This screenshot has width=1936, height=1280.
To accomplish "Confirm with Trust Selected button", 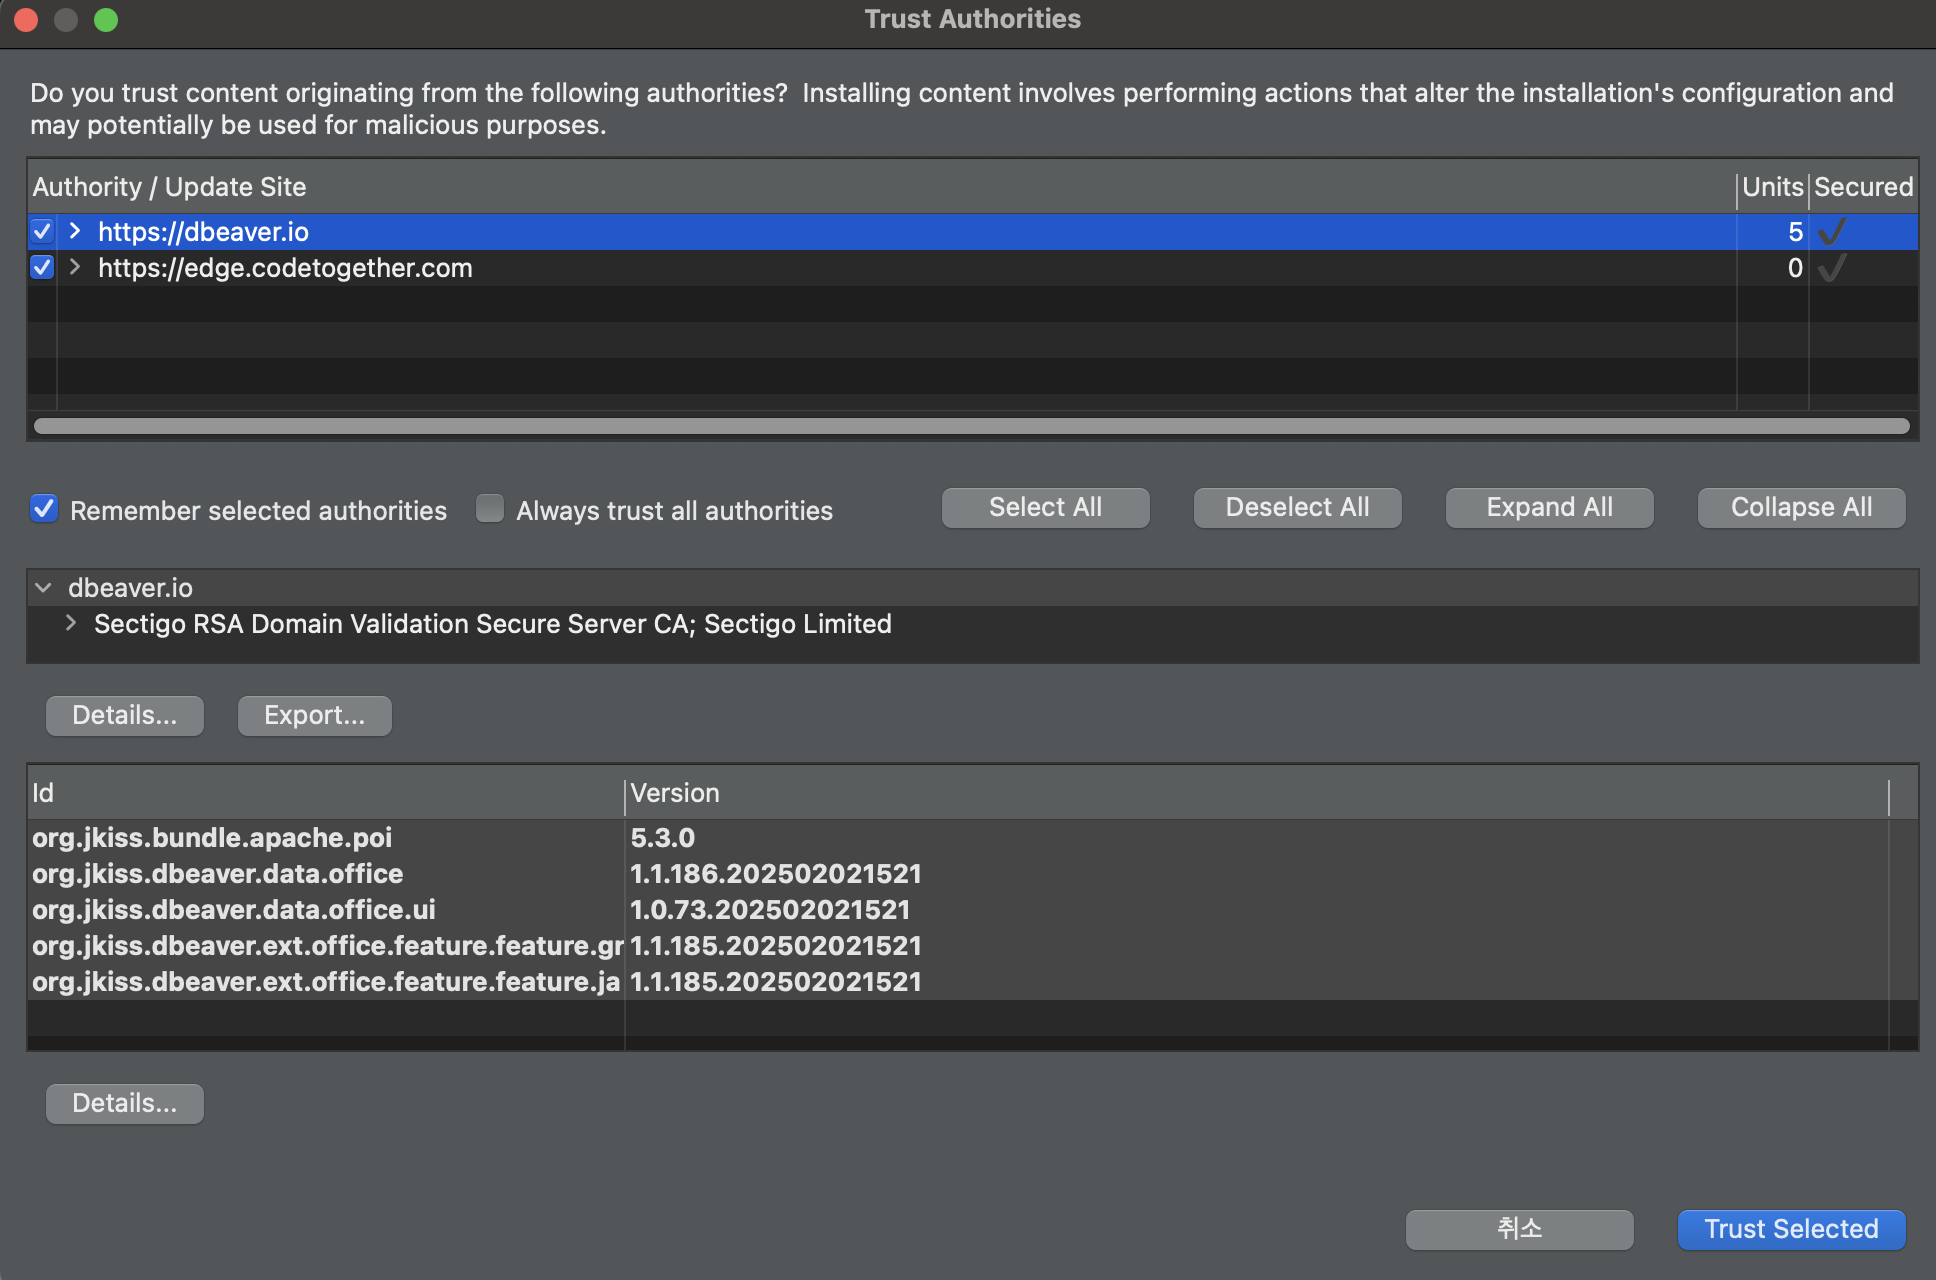I will click(1791, 1229).
